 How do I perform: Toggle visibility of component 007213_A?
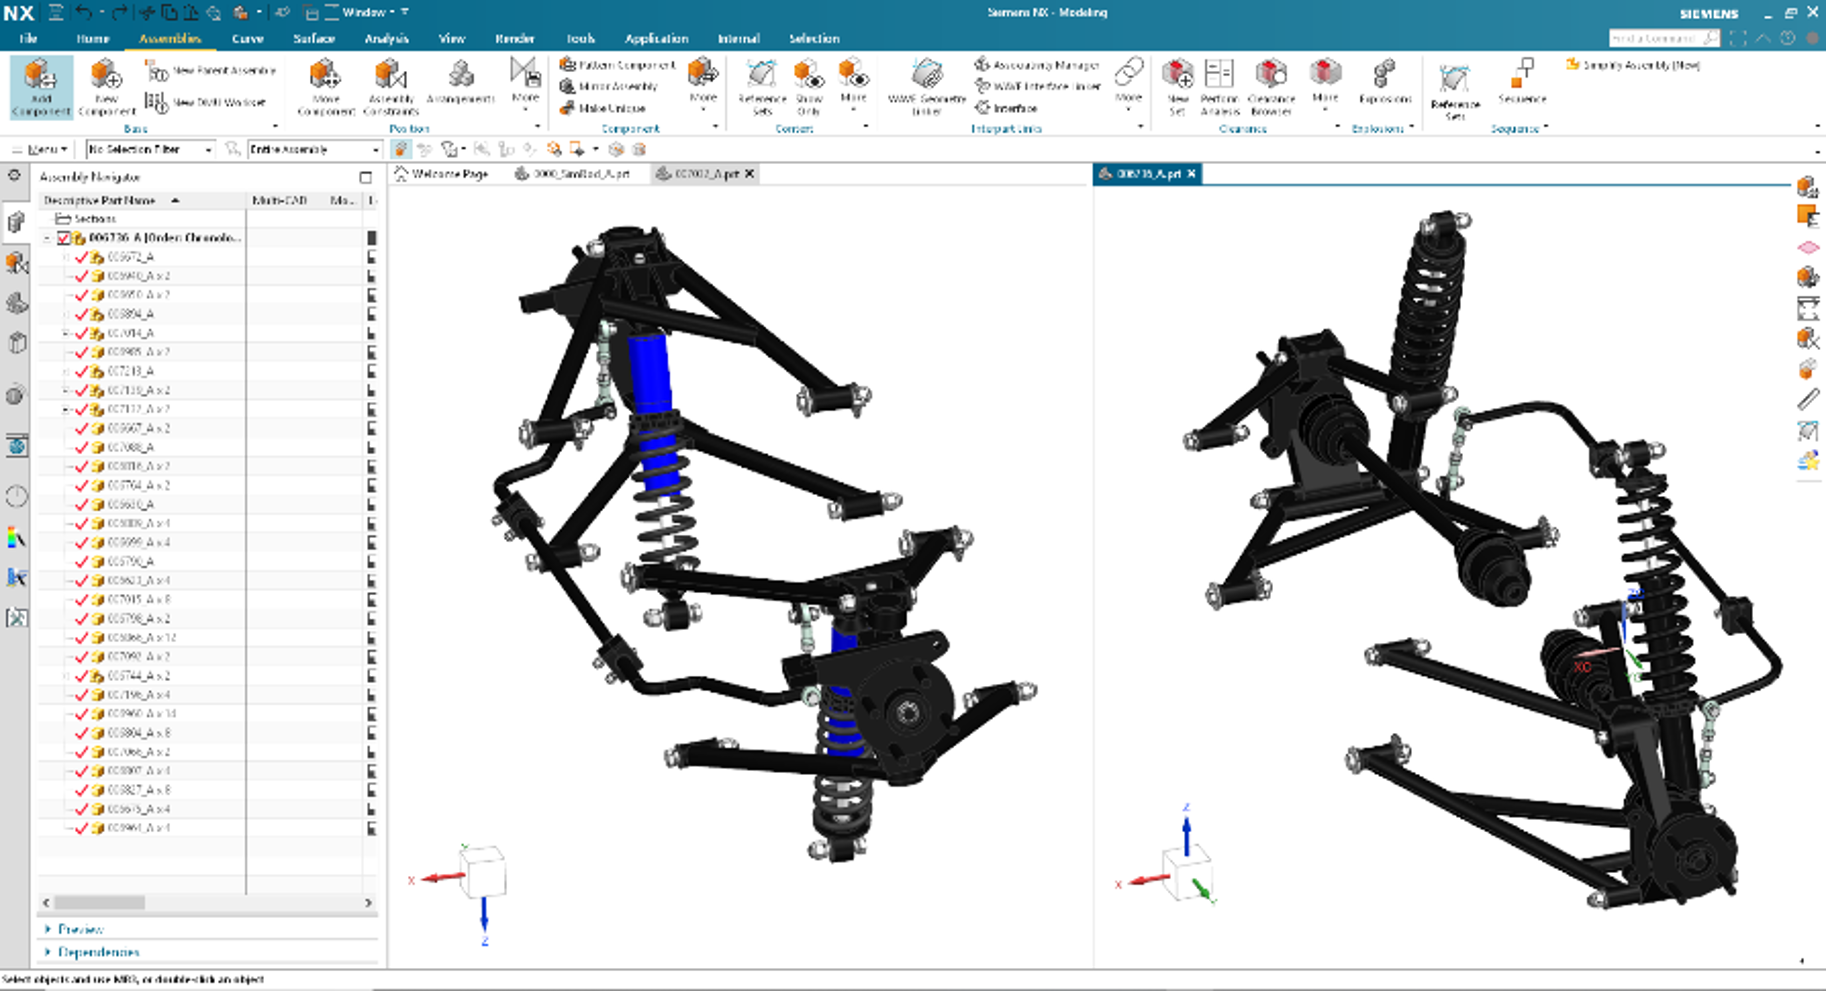[x=80, y=370]
